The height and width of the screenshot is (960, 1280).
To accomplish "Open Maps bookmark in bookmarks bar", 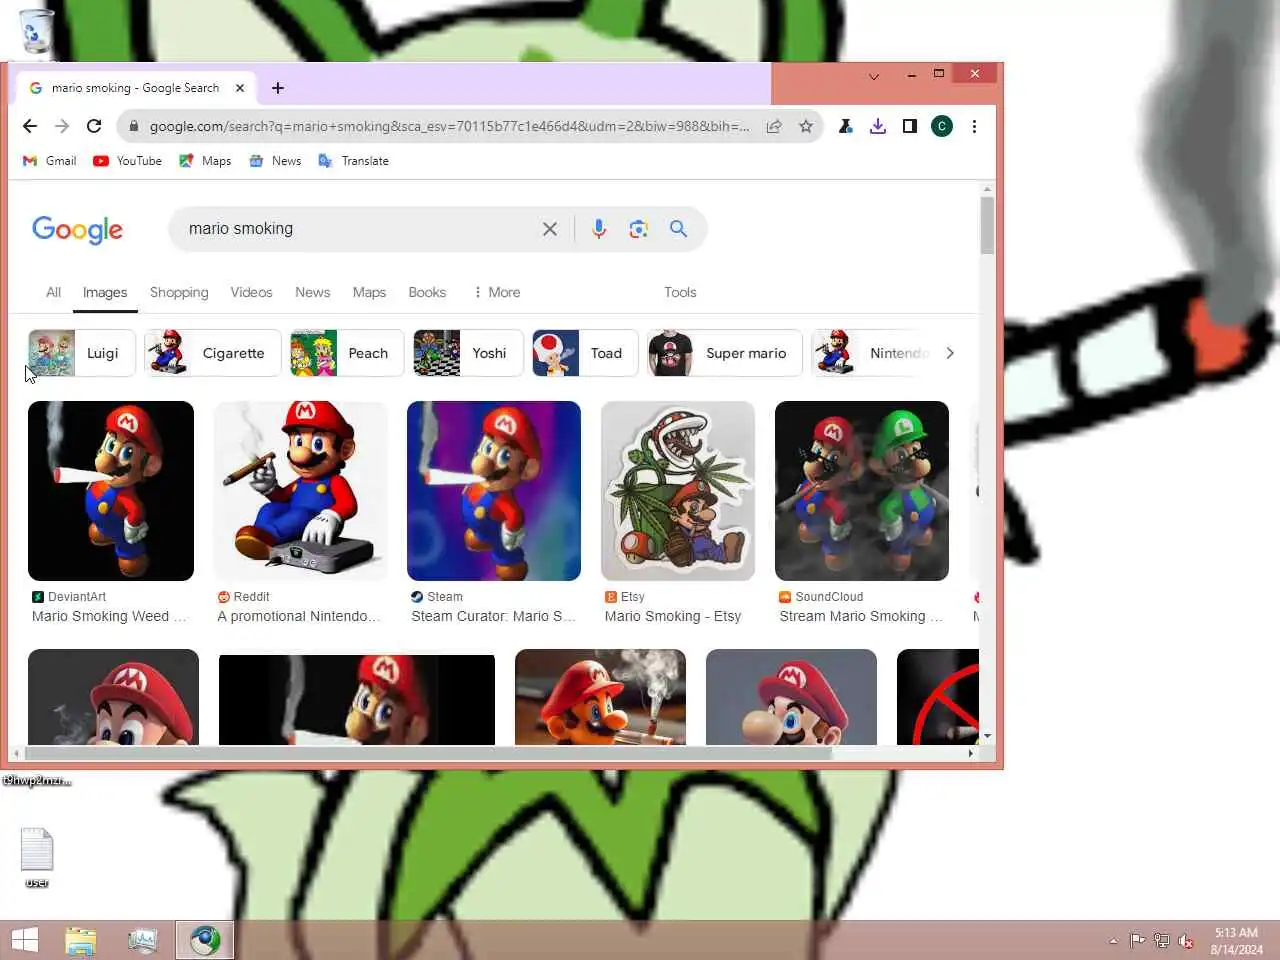I will [x=205, y=161].
